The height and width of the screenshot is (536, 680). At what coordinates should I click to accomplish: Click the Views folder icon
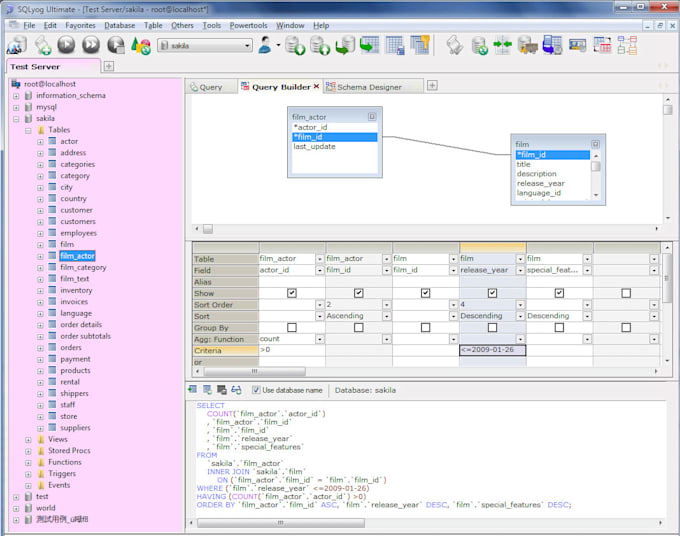41,439
